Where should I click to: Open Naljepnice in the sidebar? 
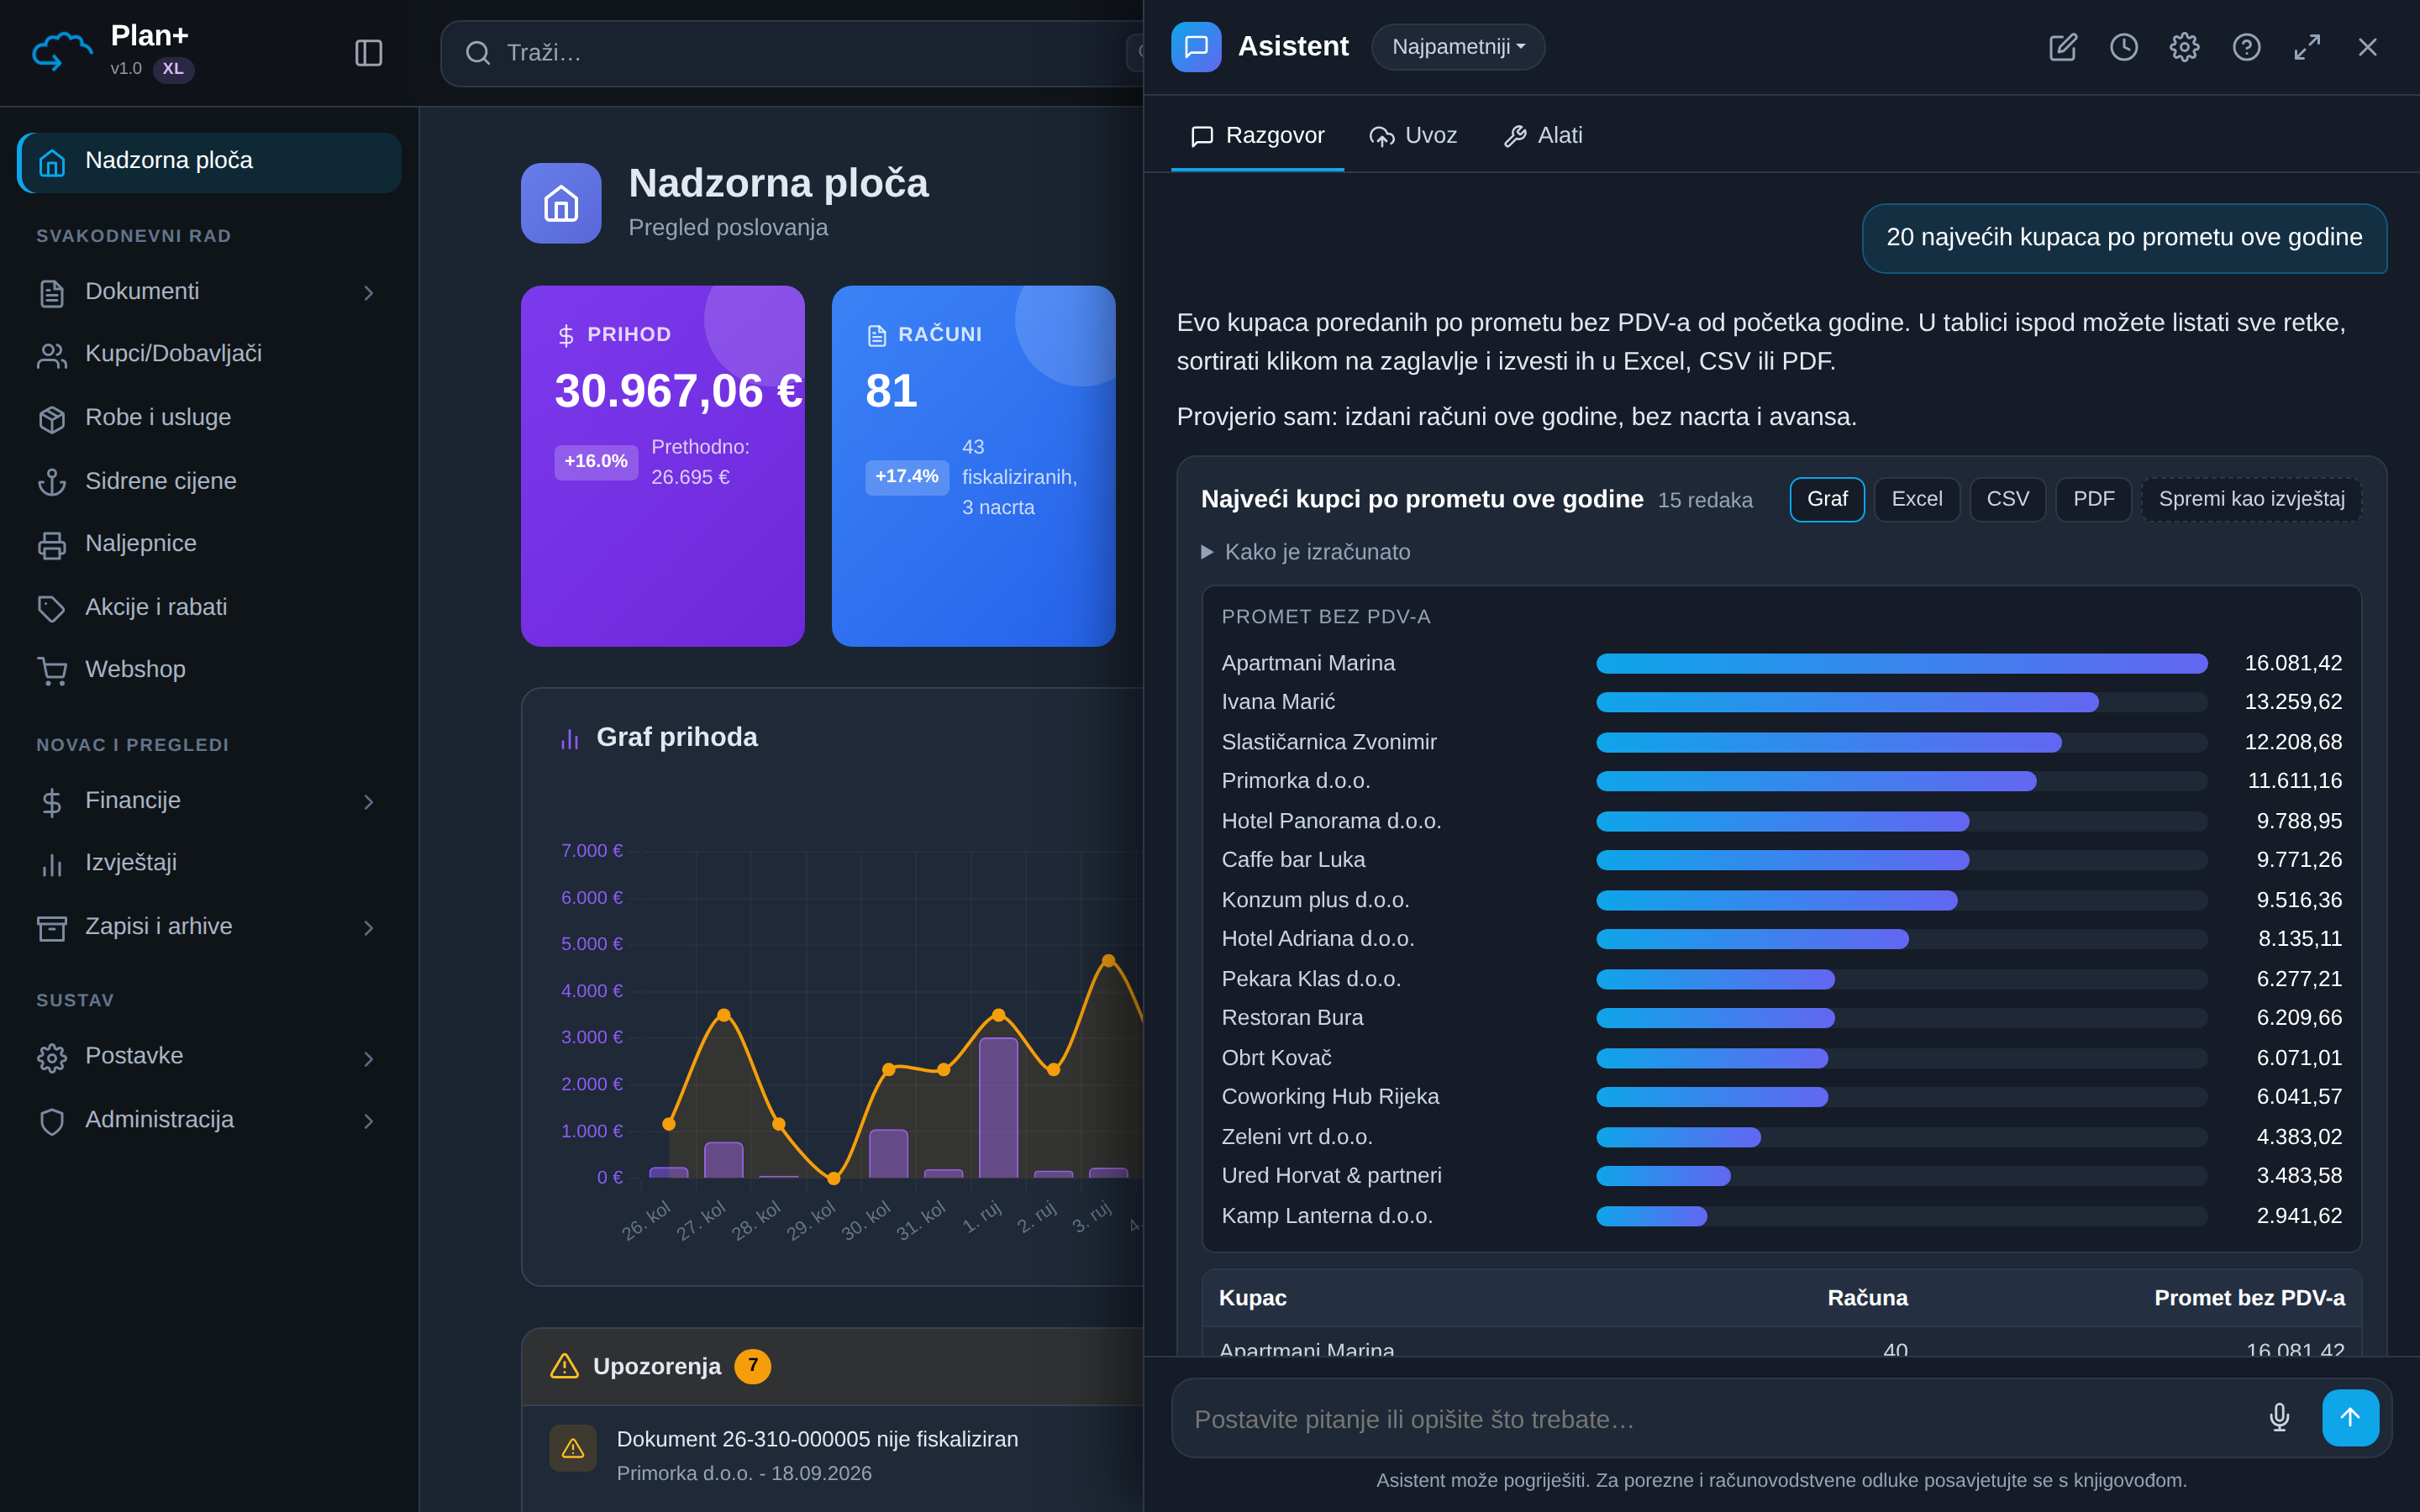[209, 544]
